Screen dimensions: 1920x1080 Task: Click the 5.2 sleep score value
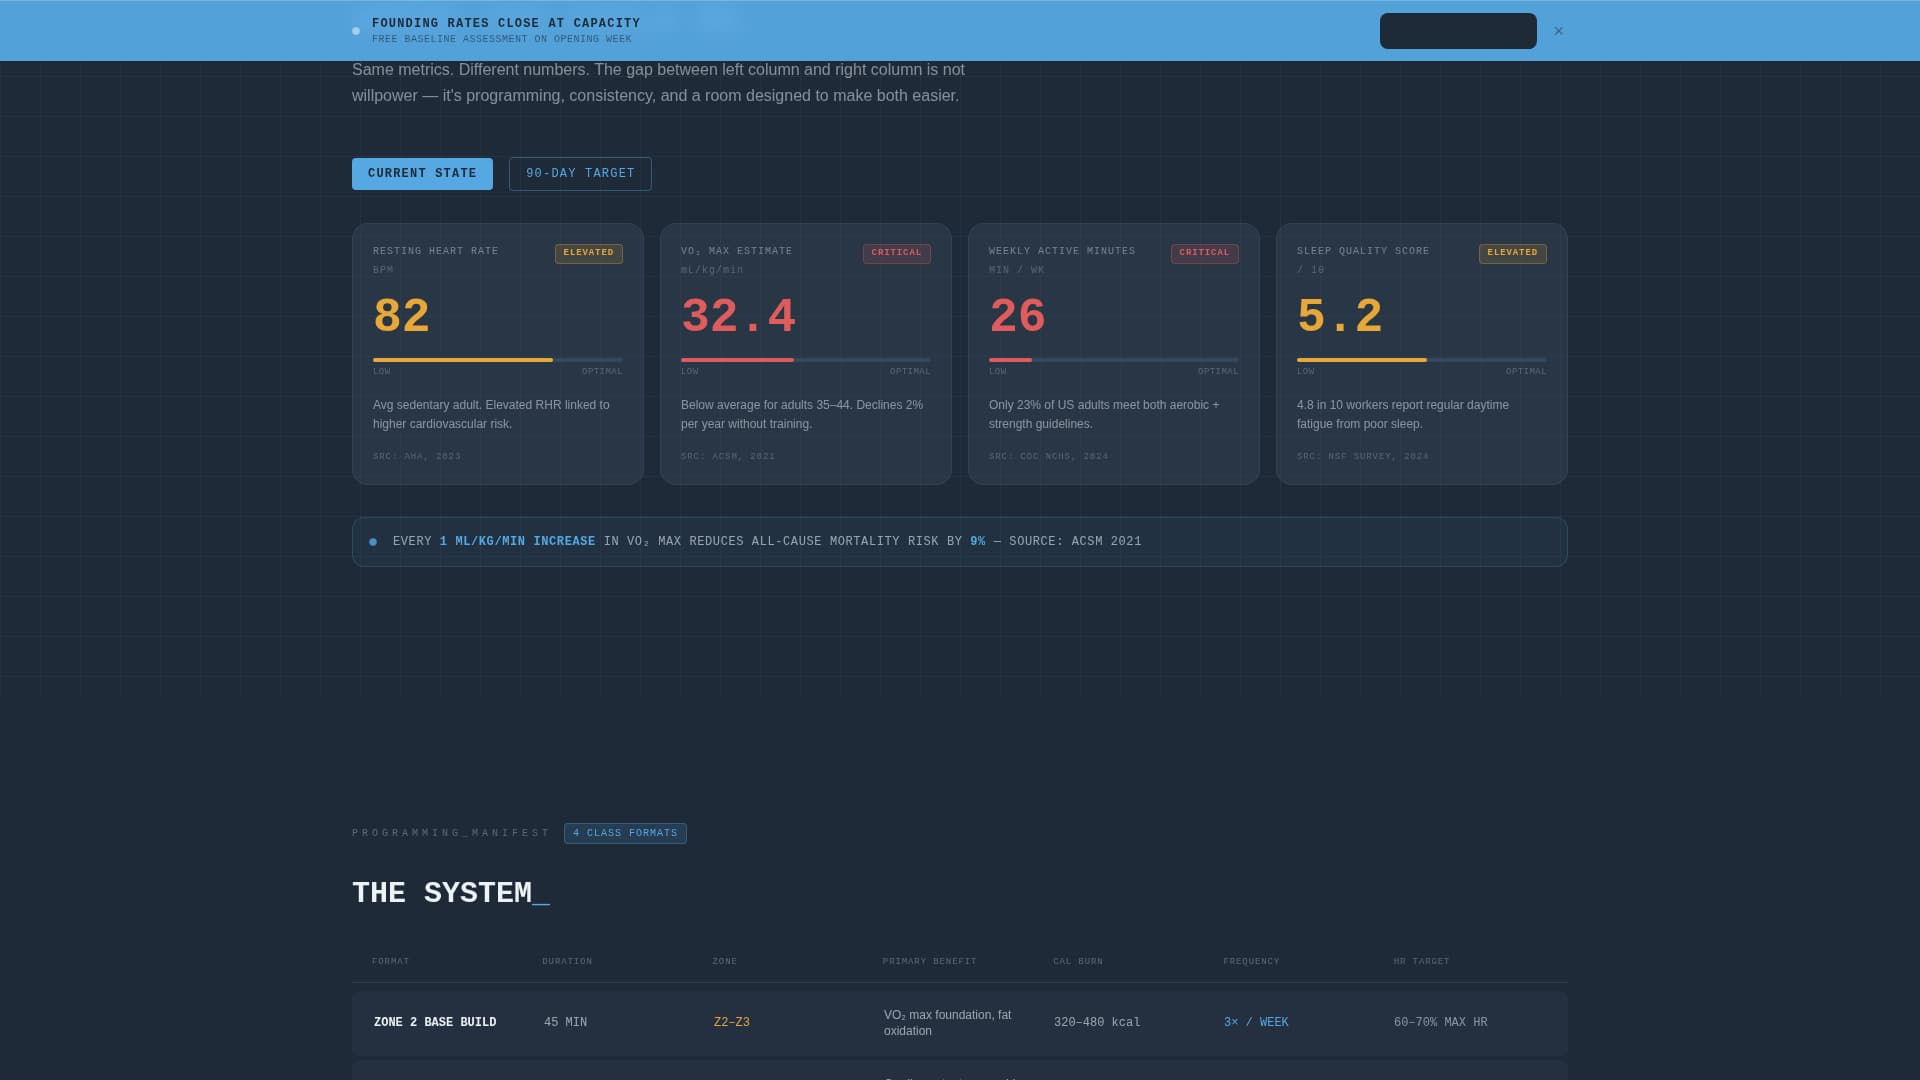(1340, 317)
